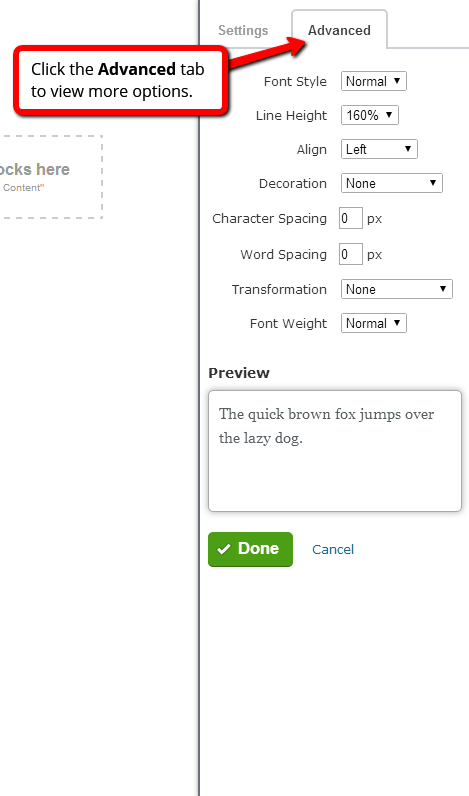This screenshot has width=469, height=796.
Task: Click the dashed drop blocks area
Action: pos(51,177)
